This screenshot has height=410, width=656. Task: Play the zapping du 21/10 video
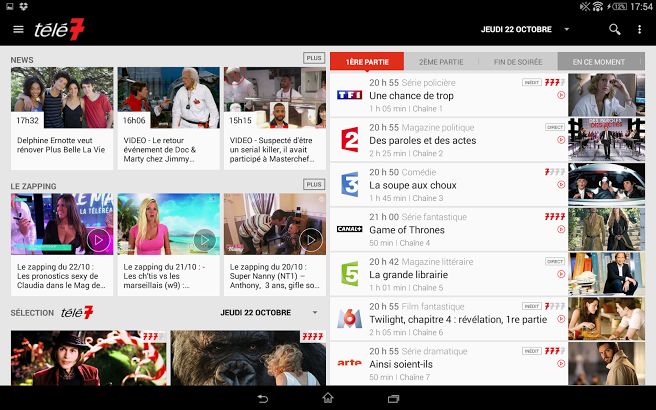pos(205,240)
